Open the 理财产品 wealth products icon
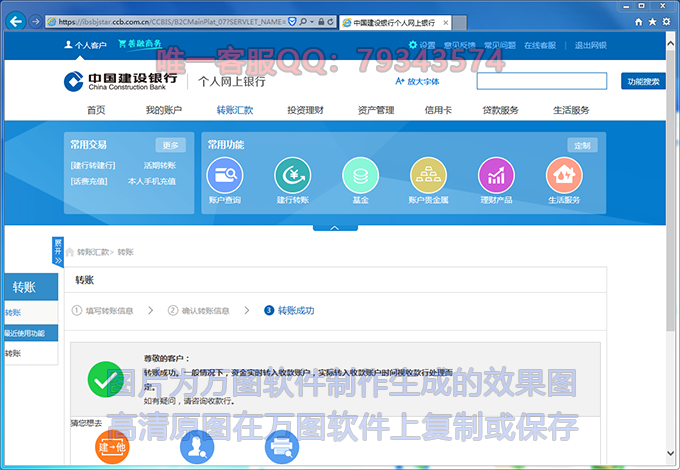The height and width of the screenshot is (470, 680). [496, 176]
